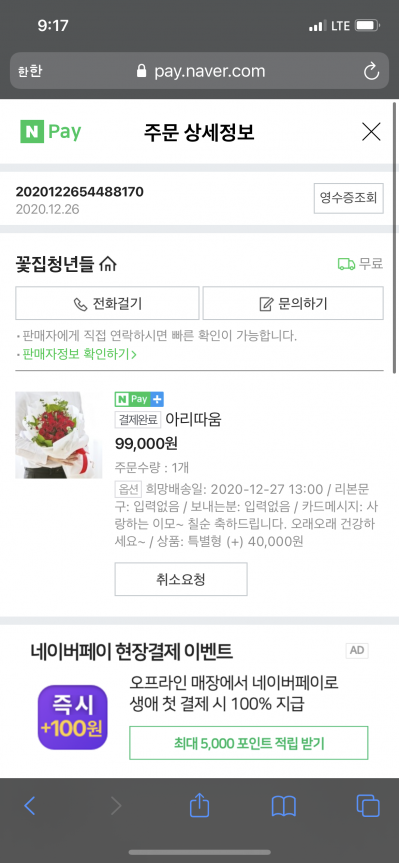Image resolution: width=399 pixels, height=863 pixels.
Task: Tap the 즉시 +100원 ad image
Action: pos(73,717)
